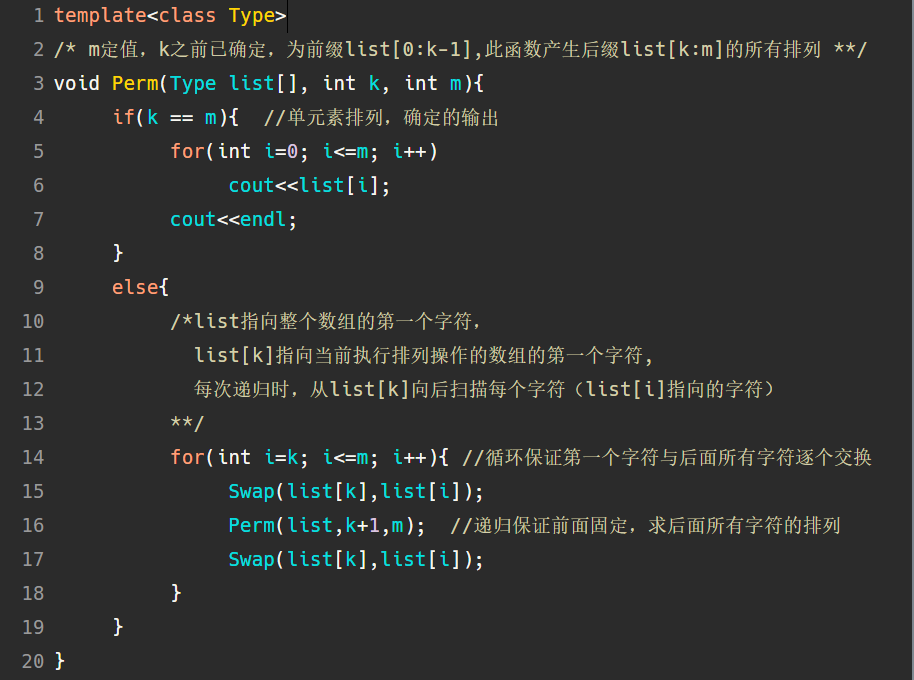Viewport: 914px width, 680px height.
Task: Place cursor on 'cout<<endl;' statement
Action: (233, 219)
